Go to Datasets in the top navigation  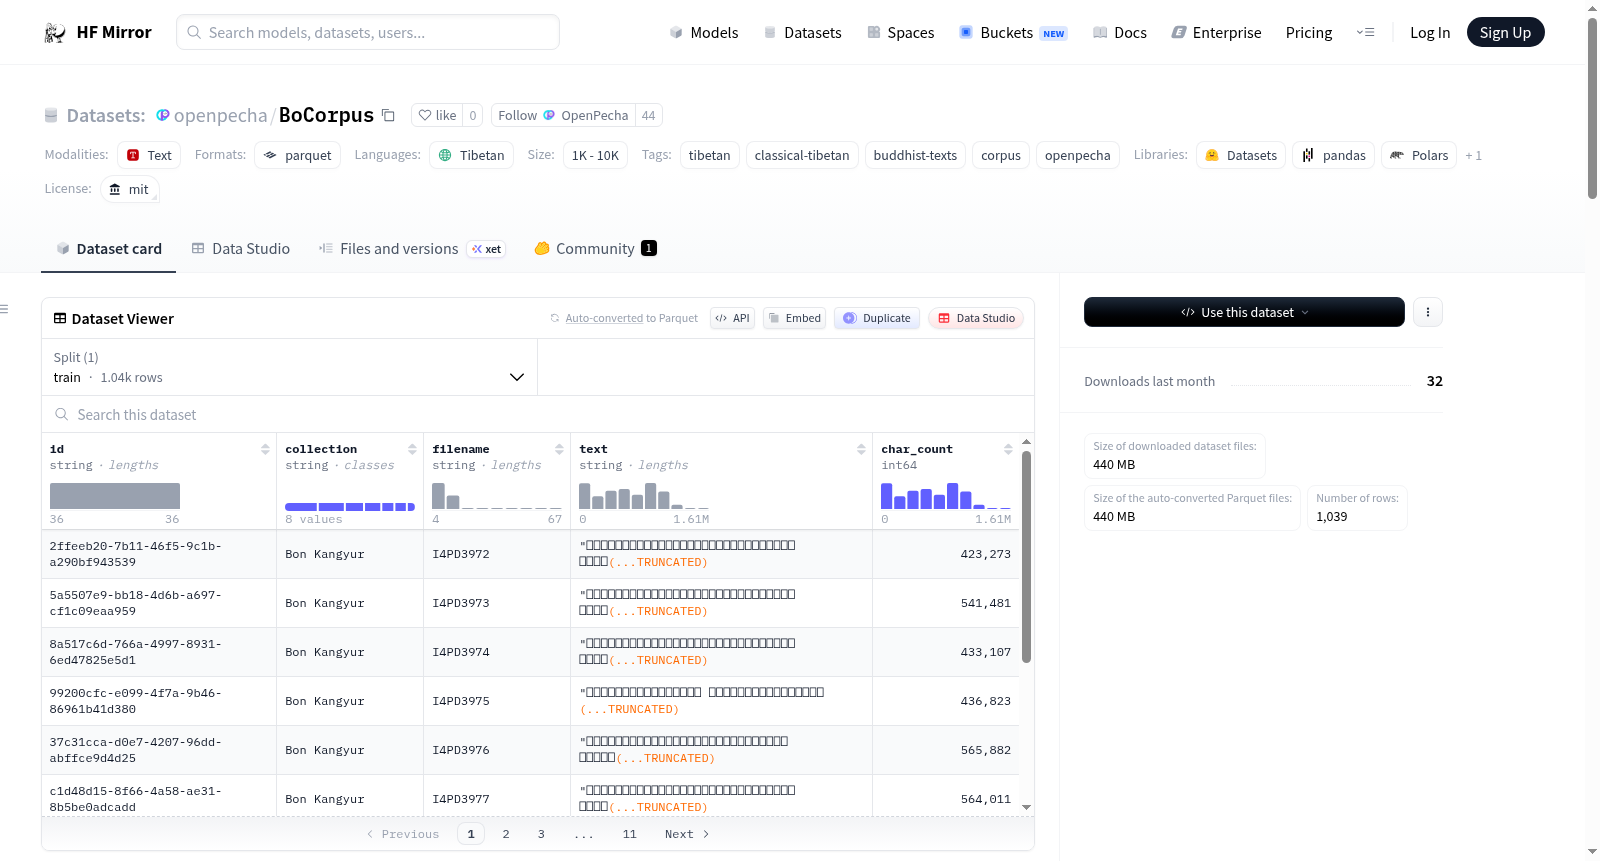point(802,33)
